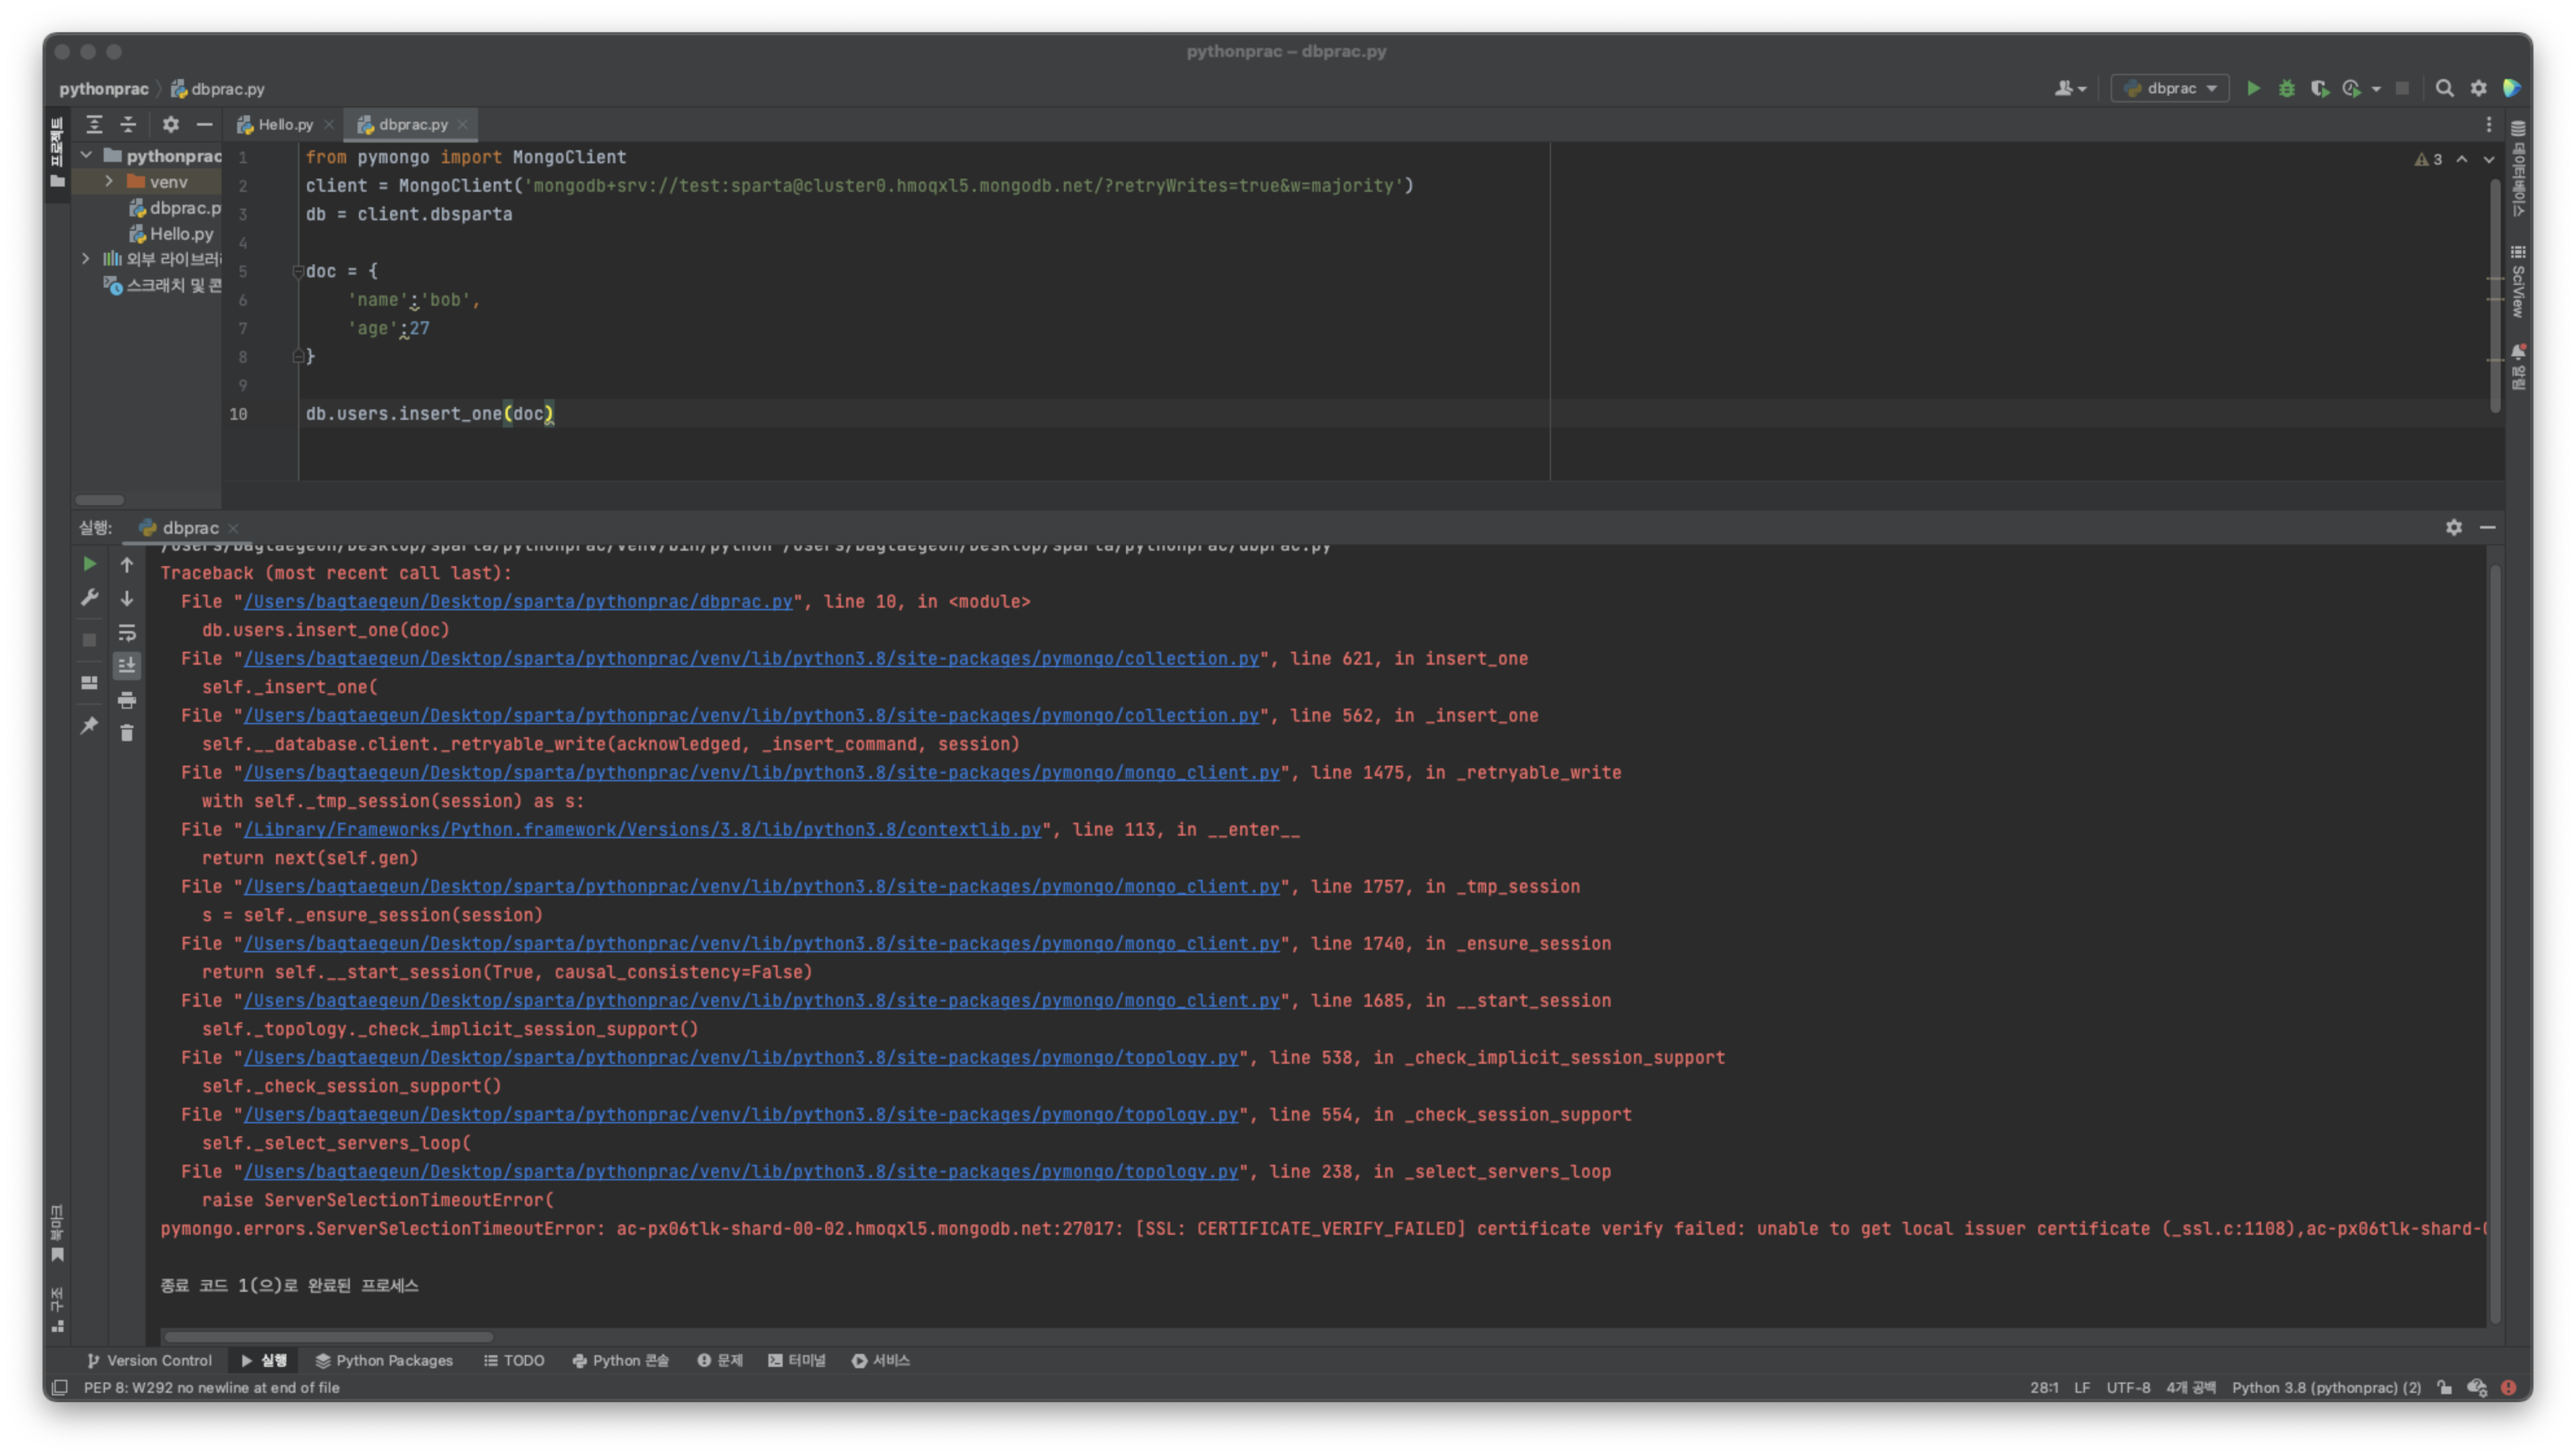This screenshot has height=1455, width=2576.
Task: Run dbprac with the profiler icon
Action: click(2351, 88)
